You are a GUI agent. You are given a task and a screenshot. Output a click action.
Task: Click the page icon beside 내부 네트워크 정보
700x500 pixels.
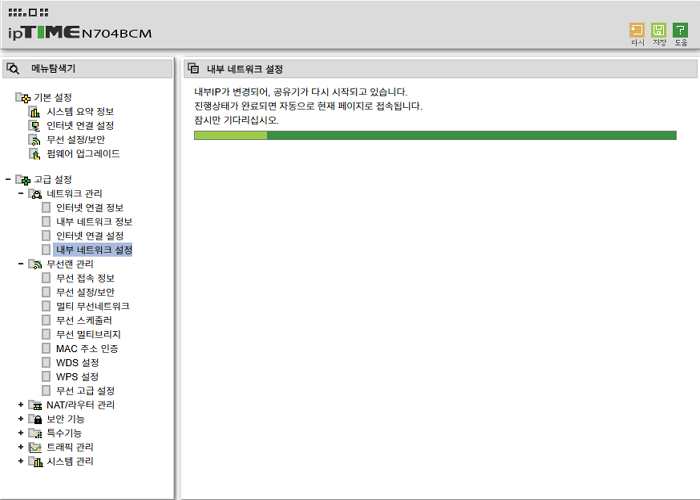pos(46,221)
